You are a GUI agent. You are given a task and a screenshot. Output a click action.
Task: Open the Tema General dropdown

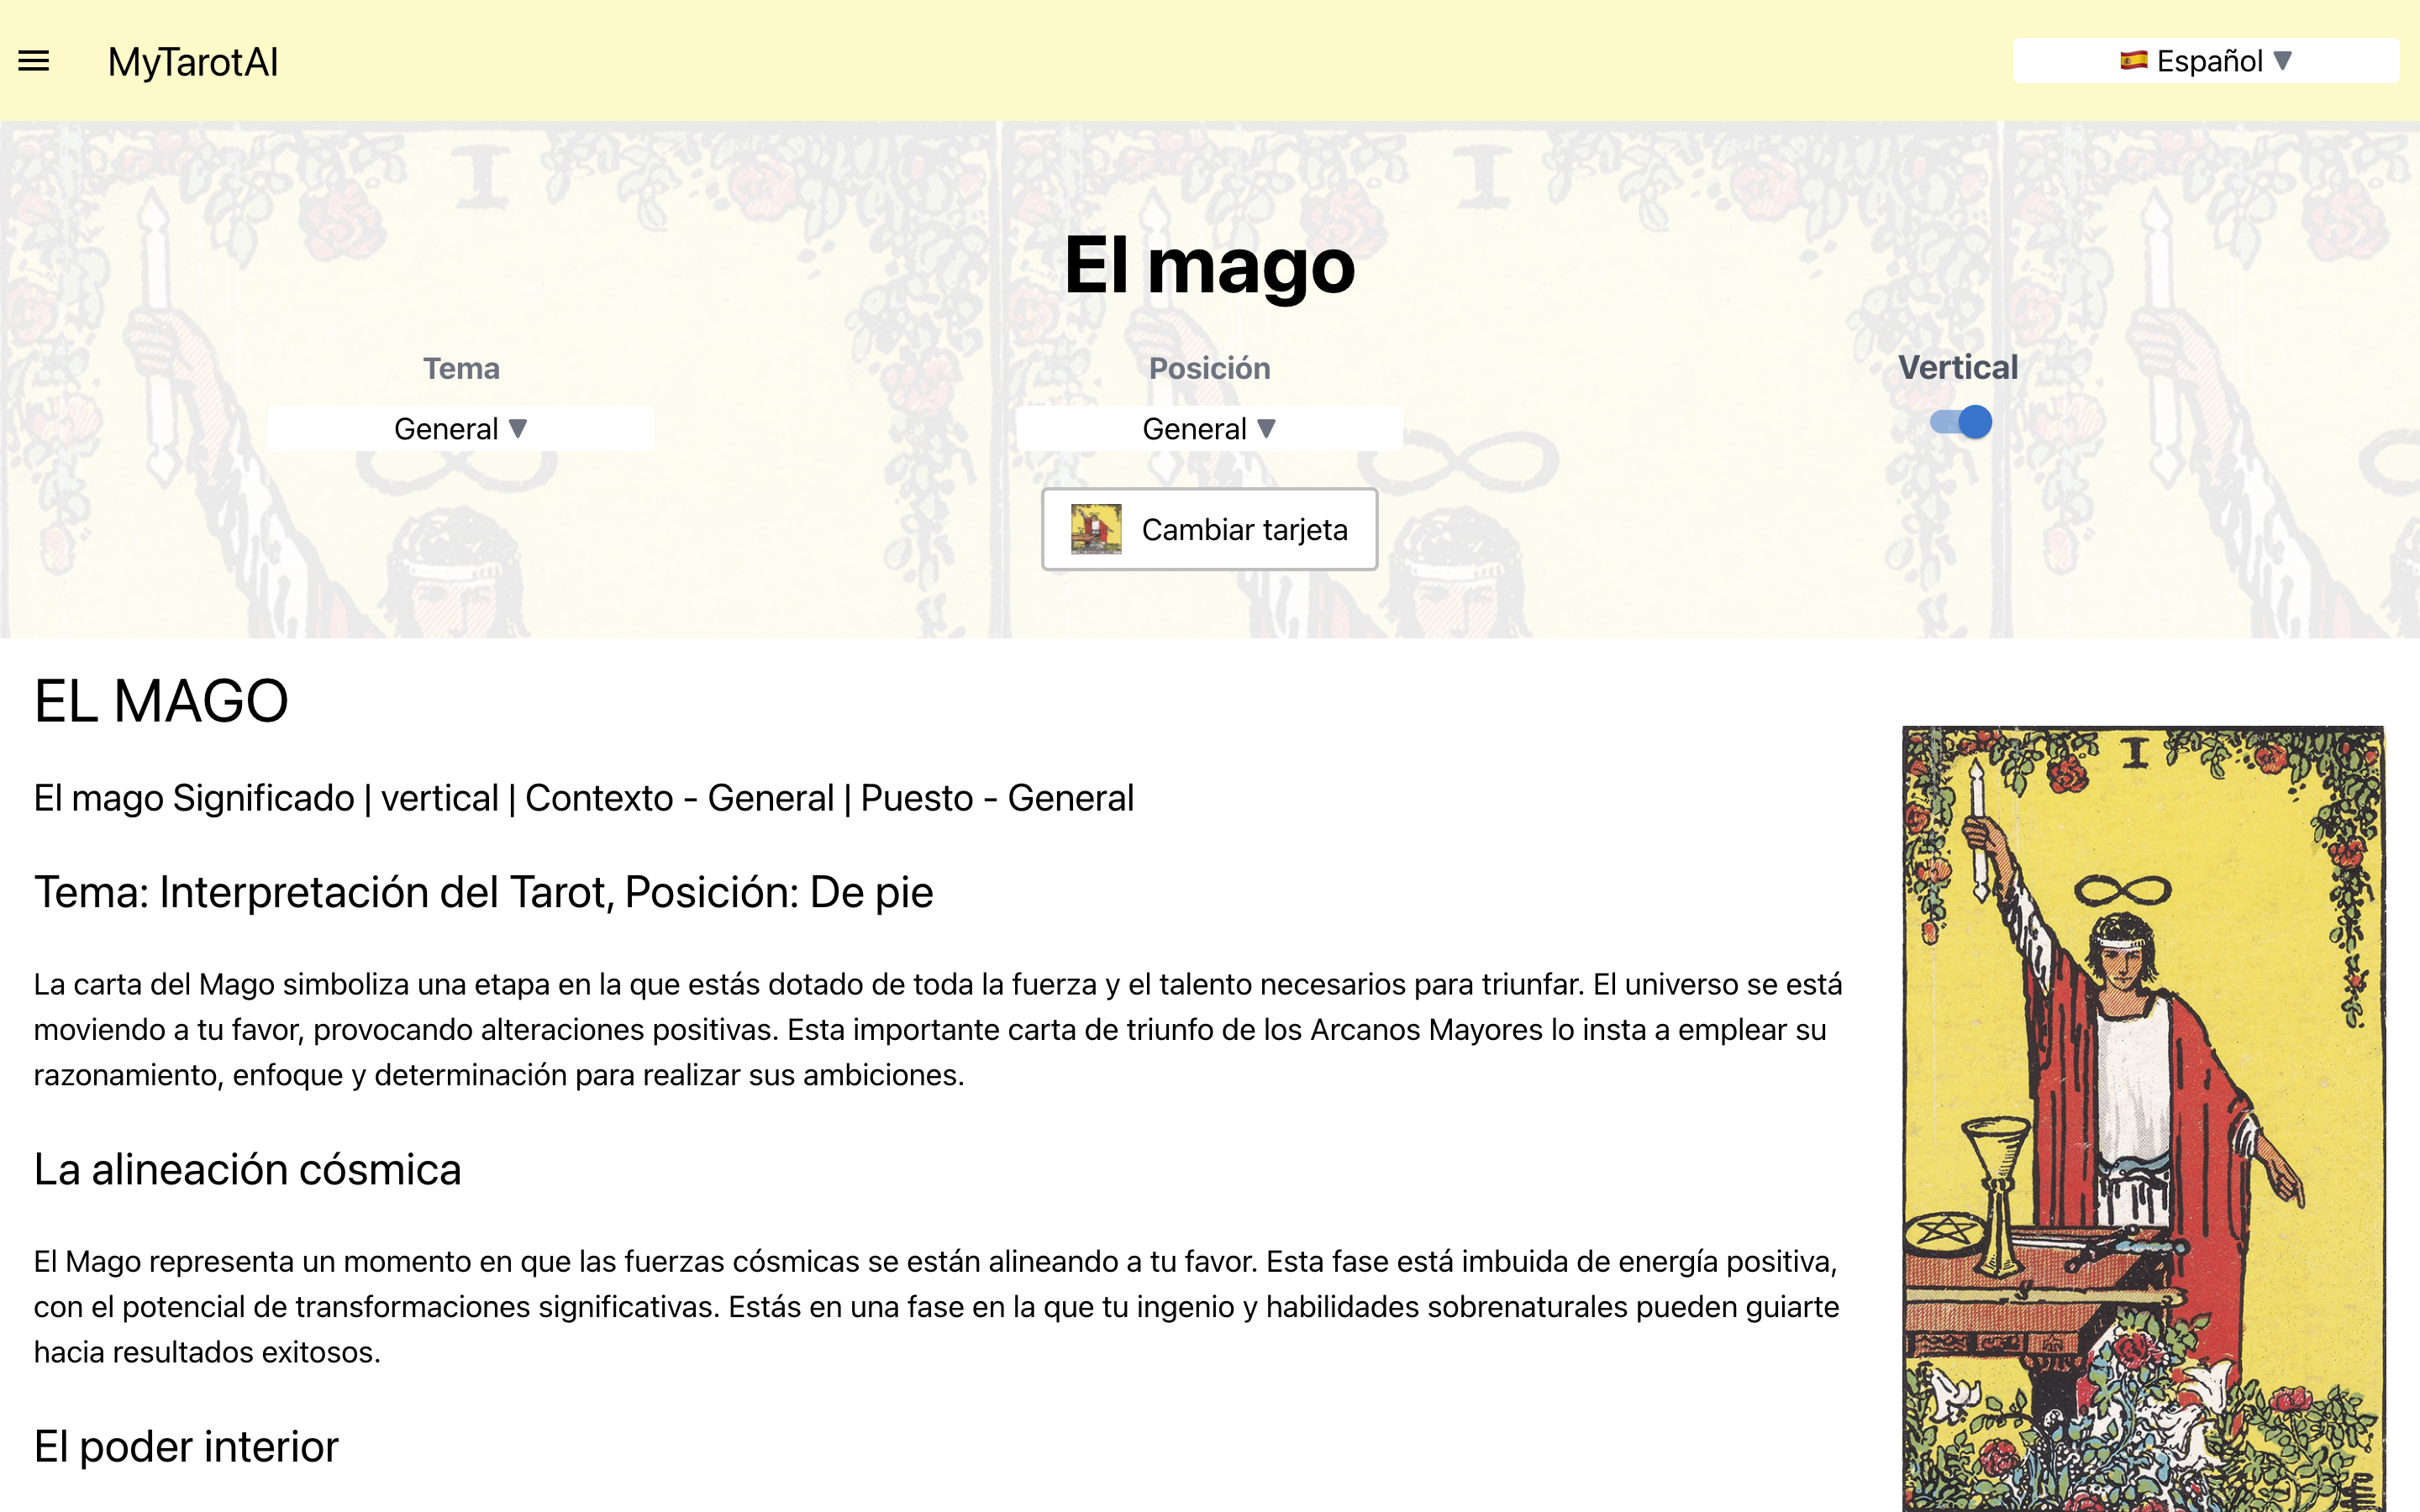pos(461,428)
